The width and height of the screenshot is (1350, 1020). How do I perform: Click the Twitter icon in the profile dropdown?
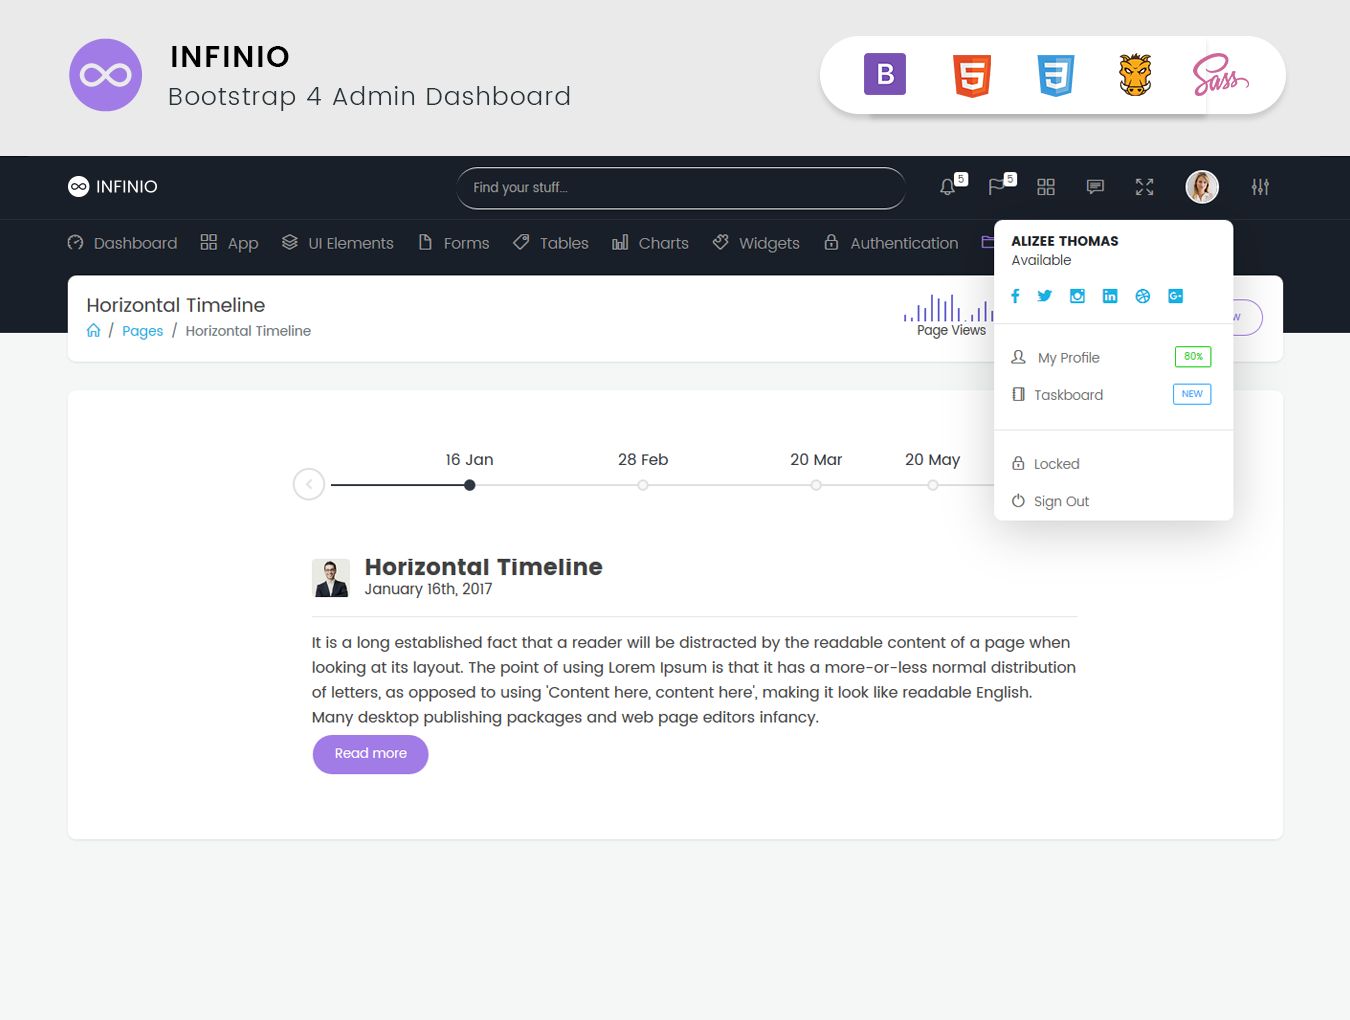[1045, 296]
